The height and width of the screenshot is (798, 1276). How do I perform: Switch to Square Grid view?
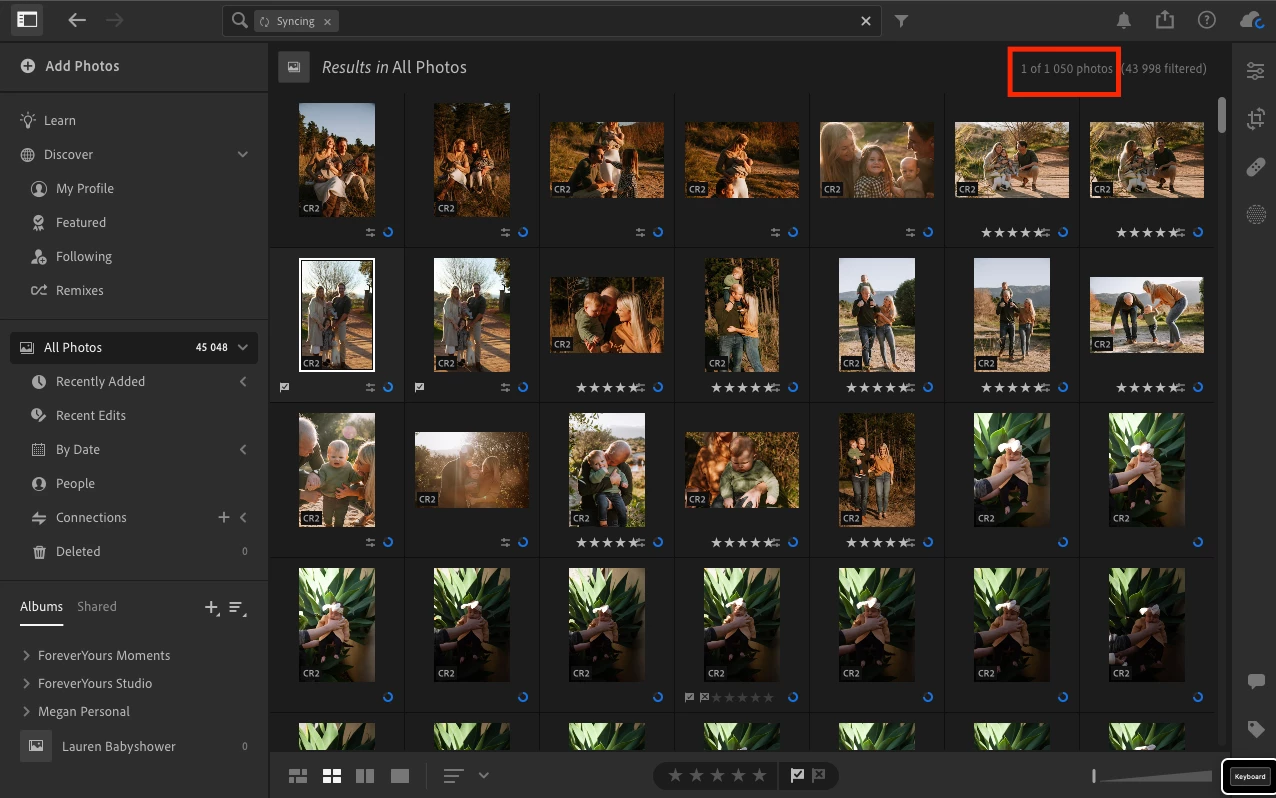(332, 776)
